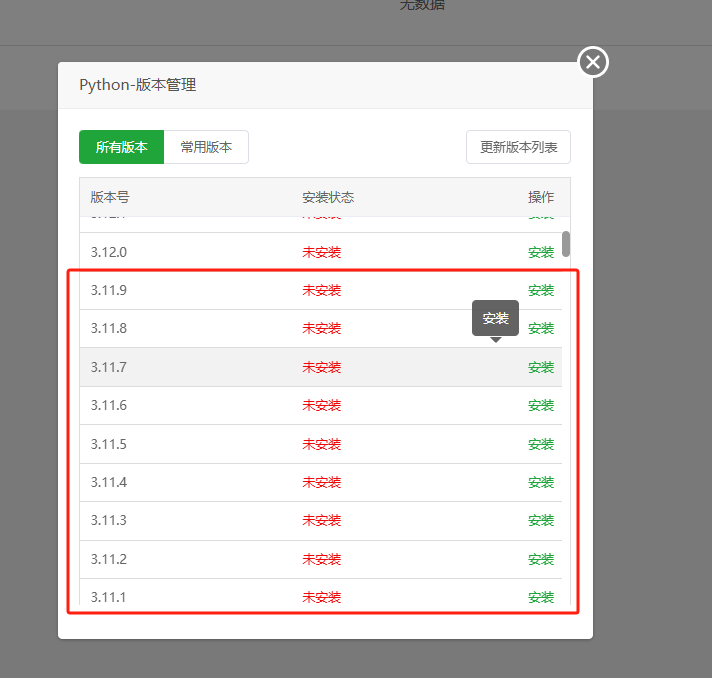The height and width of the screenshot is (678, 712).
Task: Install Python version 3.11.4
Action: pos(541,482)
